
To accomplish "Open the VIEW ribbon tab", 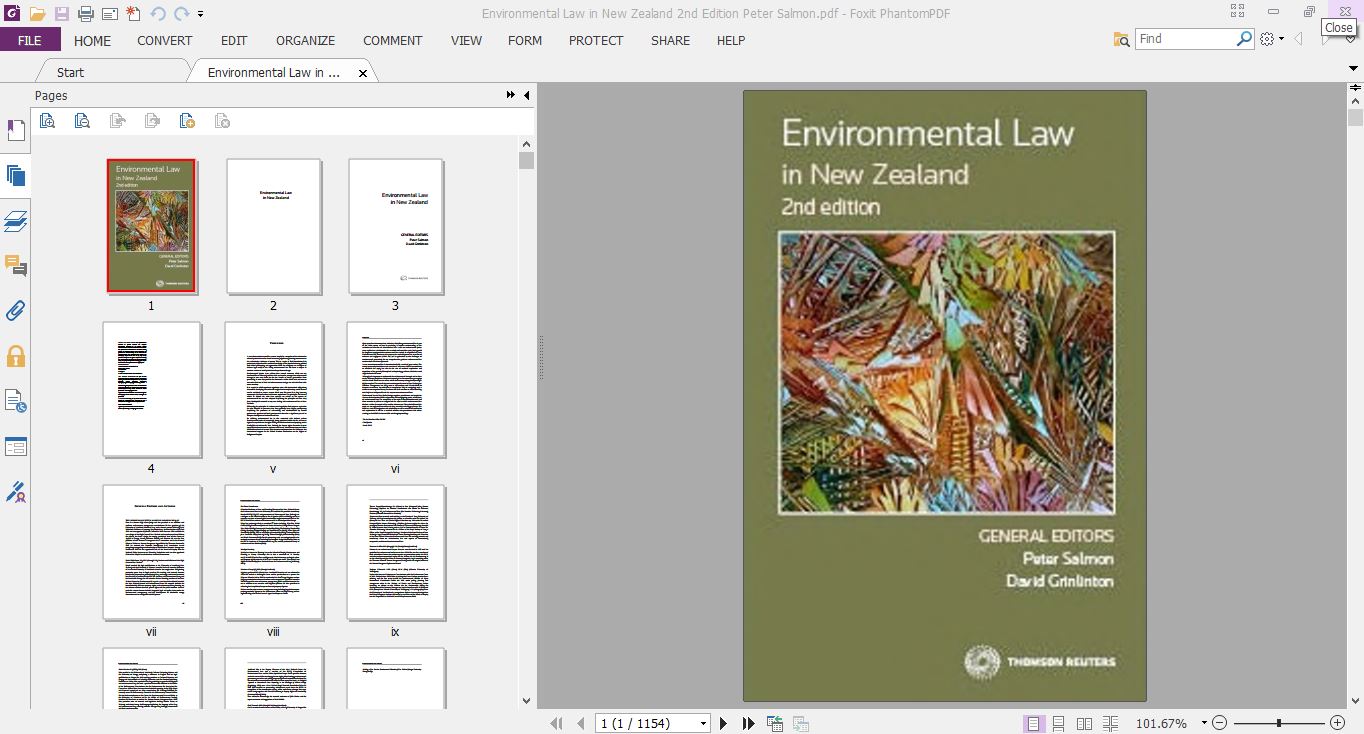I will pyautogui.click(x=466, y=40).
